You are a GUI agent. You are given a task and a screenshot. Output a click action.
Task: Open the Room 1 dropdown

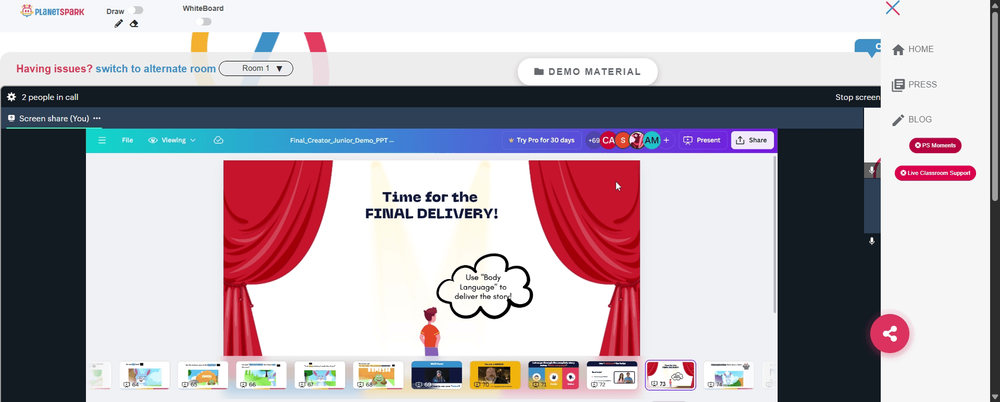point(256,68)
